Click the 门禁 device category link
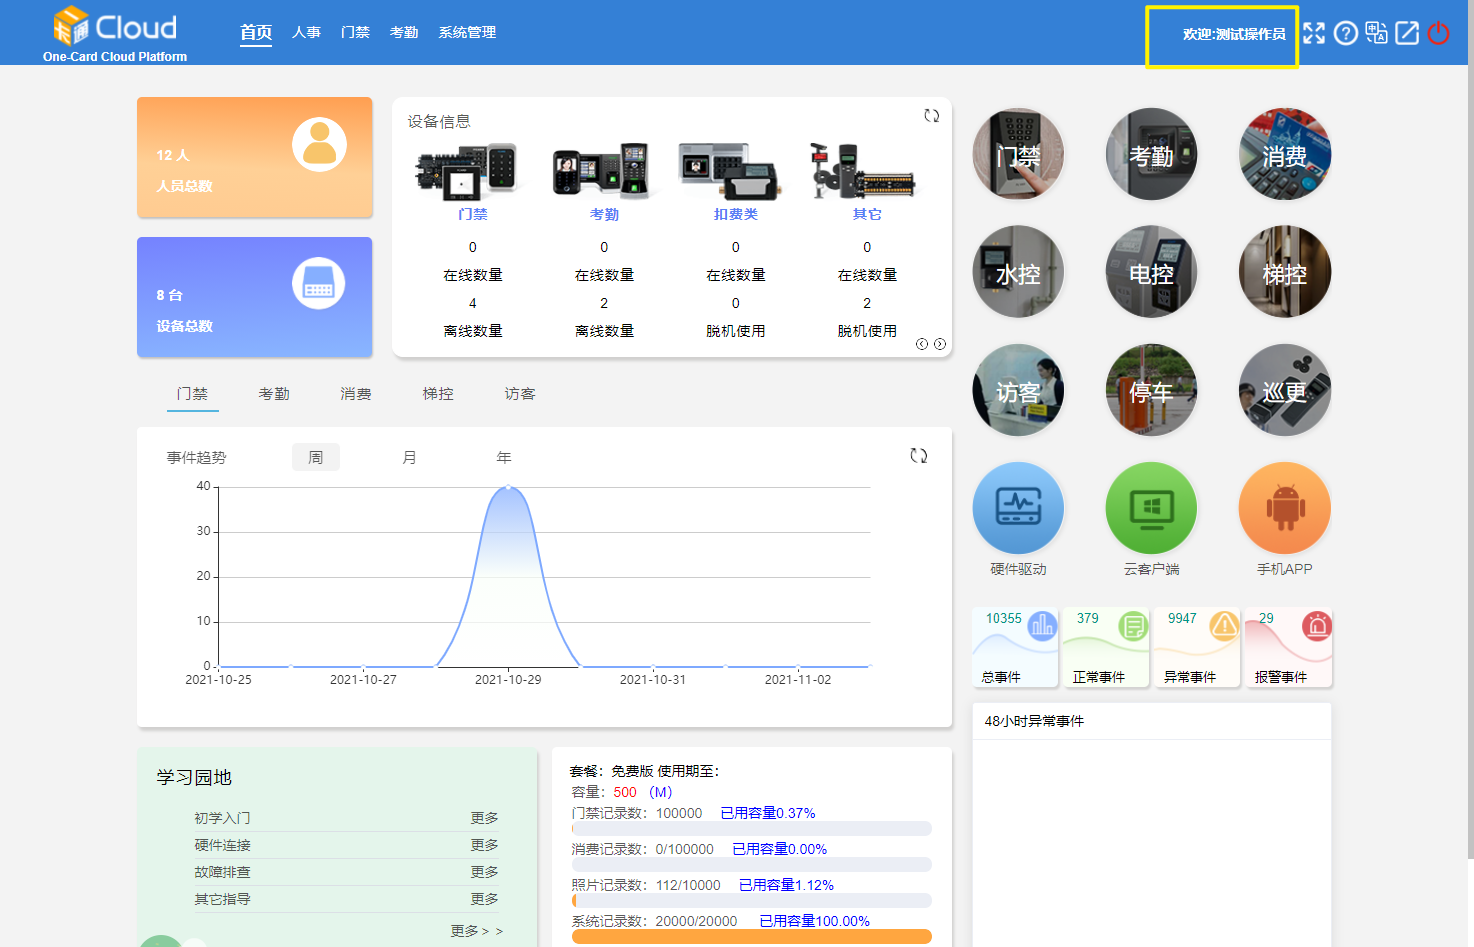 tap(473, 214)
